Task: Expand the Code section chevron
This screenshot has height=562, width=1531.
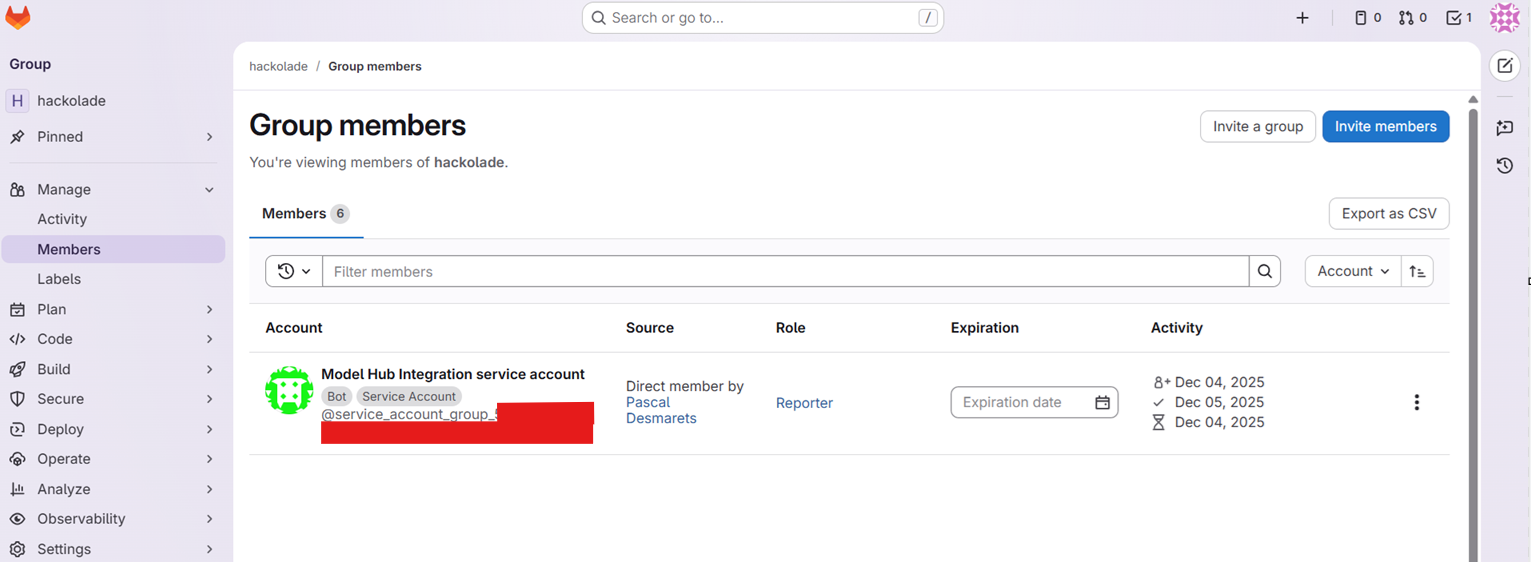Action: pyautogui.click(x=209, y=339)
